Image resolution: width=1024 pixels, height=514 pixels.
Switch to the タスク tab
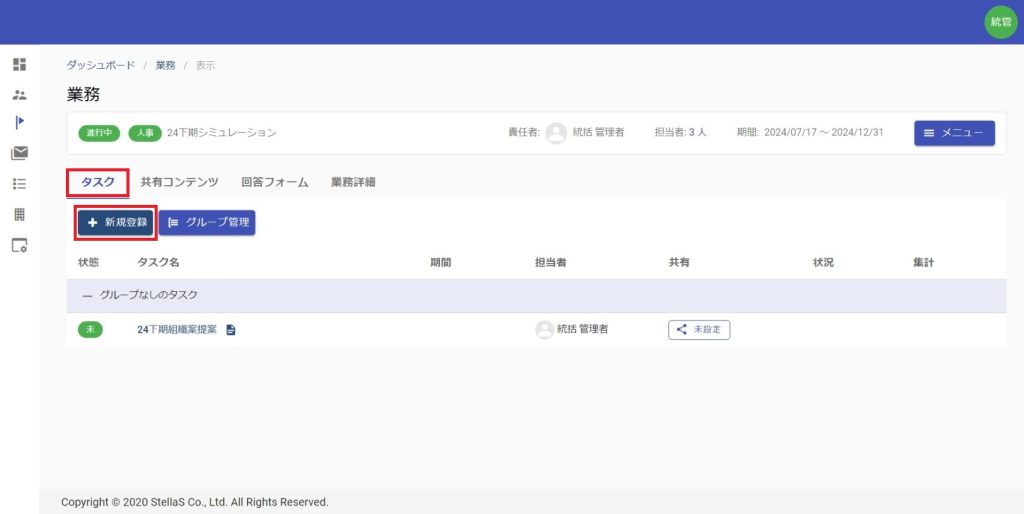(97, 182)
